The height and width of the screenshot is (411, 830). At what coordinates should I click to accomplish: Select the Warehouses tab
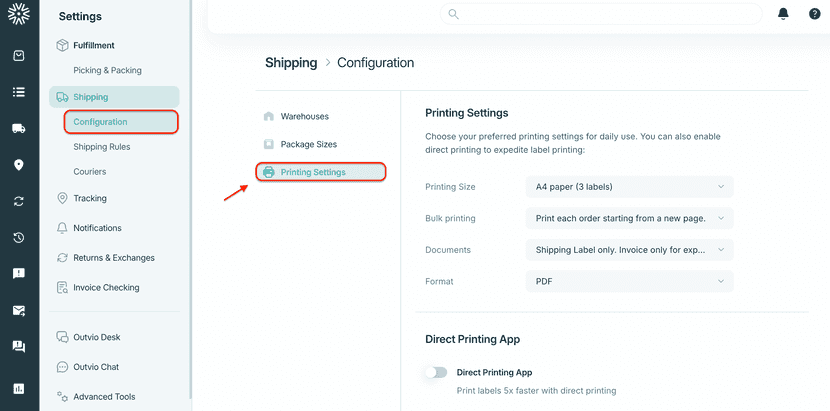[304, 116]
